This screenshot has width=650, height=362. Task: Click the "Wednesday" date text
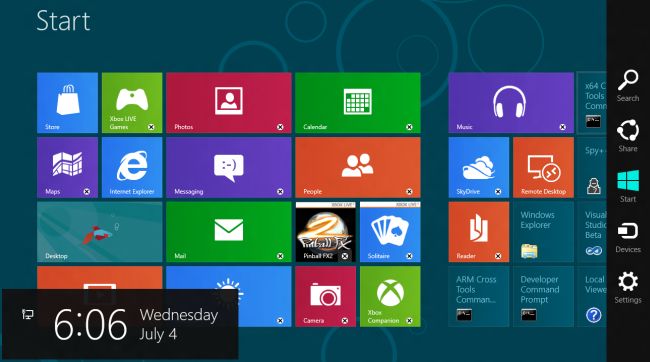[179, 315]
